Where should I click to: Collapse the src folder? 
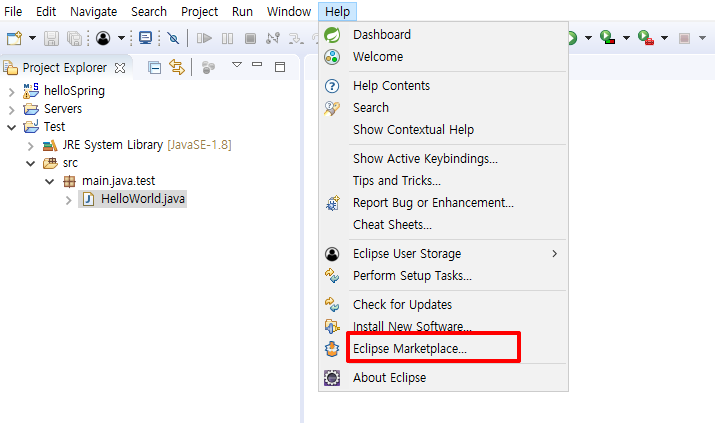pyautogui.click(x=31, y=163)
